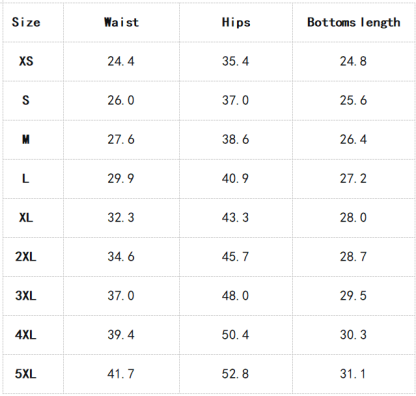Click the waist value 32.3 cell

click(x=121, y=218)
